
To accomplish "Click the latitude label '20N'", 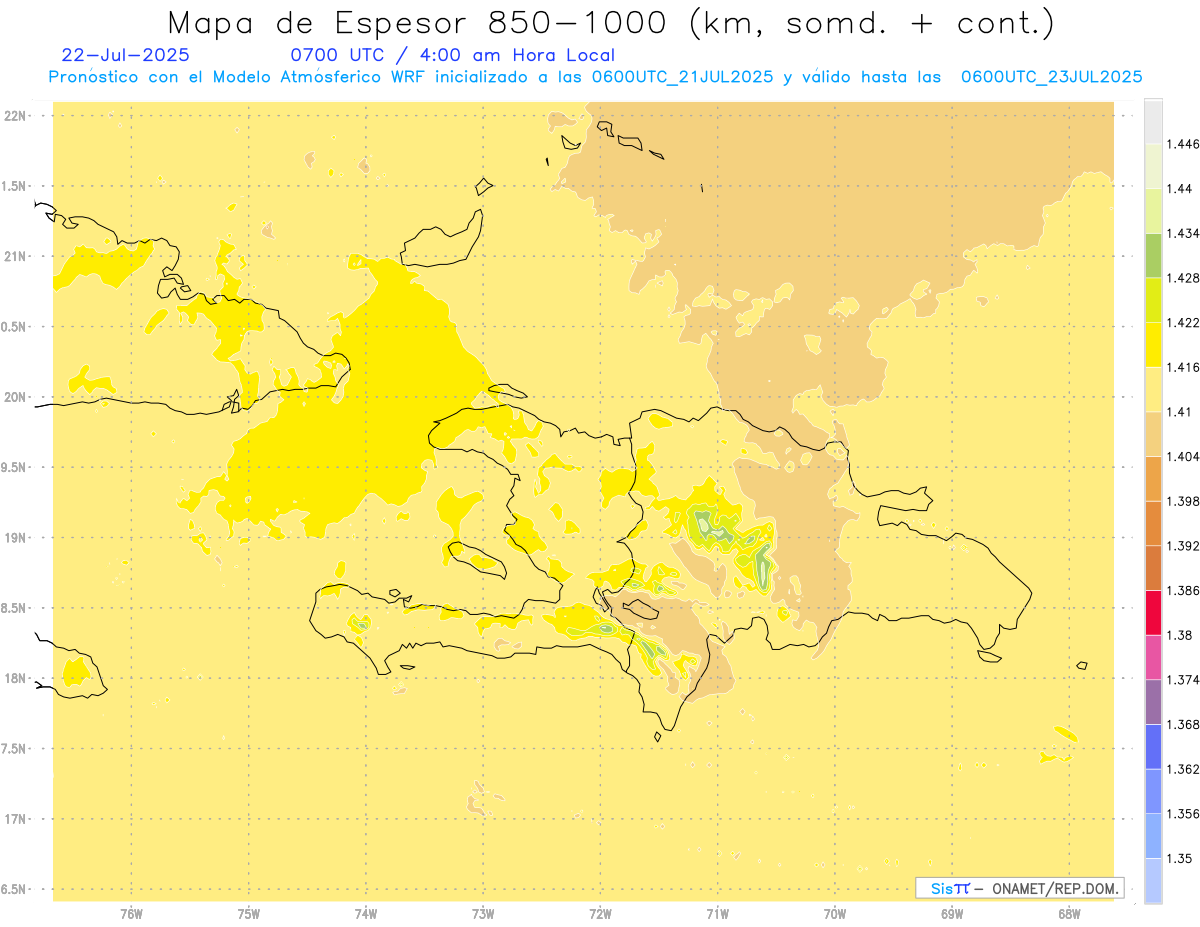I will (x=15, y=397).
